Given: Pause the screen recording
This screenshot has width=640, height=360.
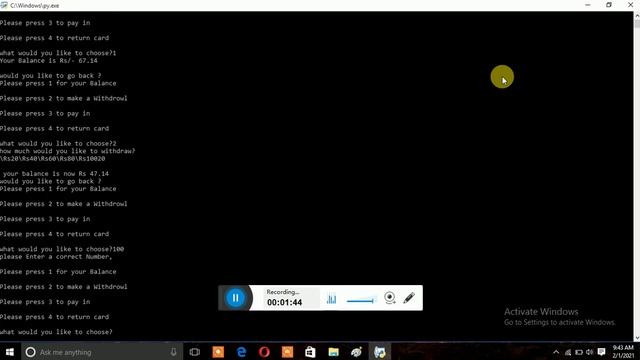Looking at the screenshot, I should point(235,298).
